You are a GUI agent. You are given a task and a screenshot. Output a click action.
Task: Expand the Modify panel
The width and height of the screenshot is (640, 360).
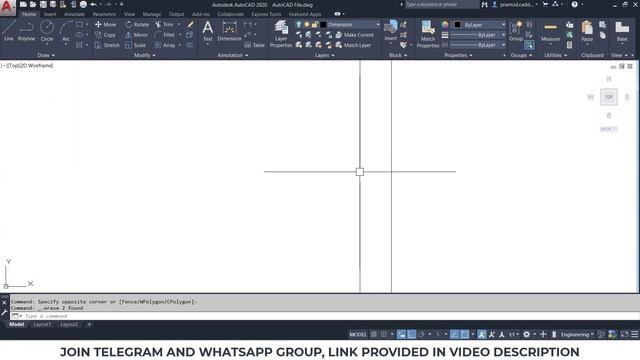[145, 55]
